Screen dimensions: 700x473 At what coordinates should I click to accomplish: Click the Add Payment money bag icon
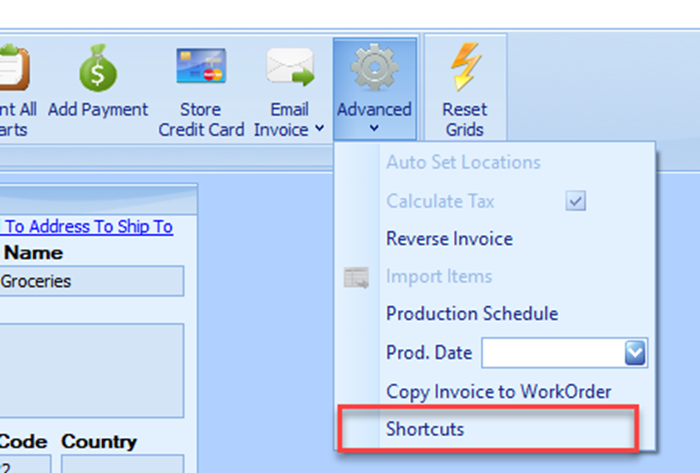98,70
